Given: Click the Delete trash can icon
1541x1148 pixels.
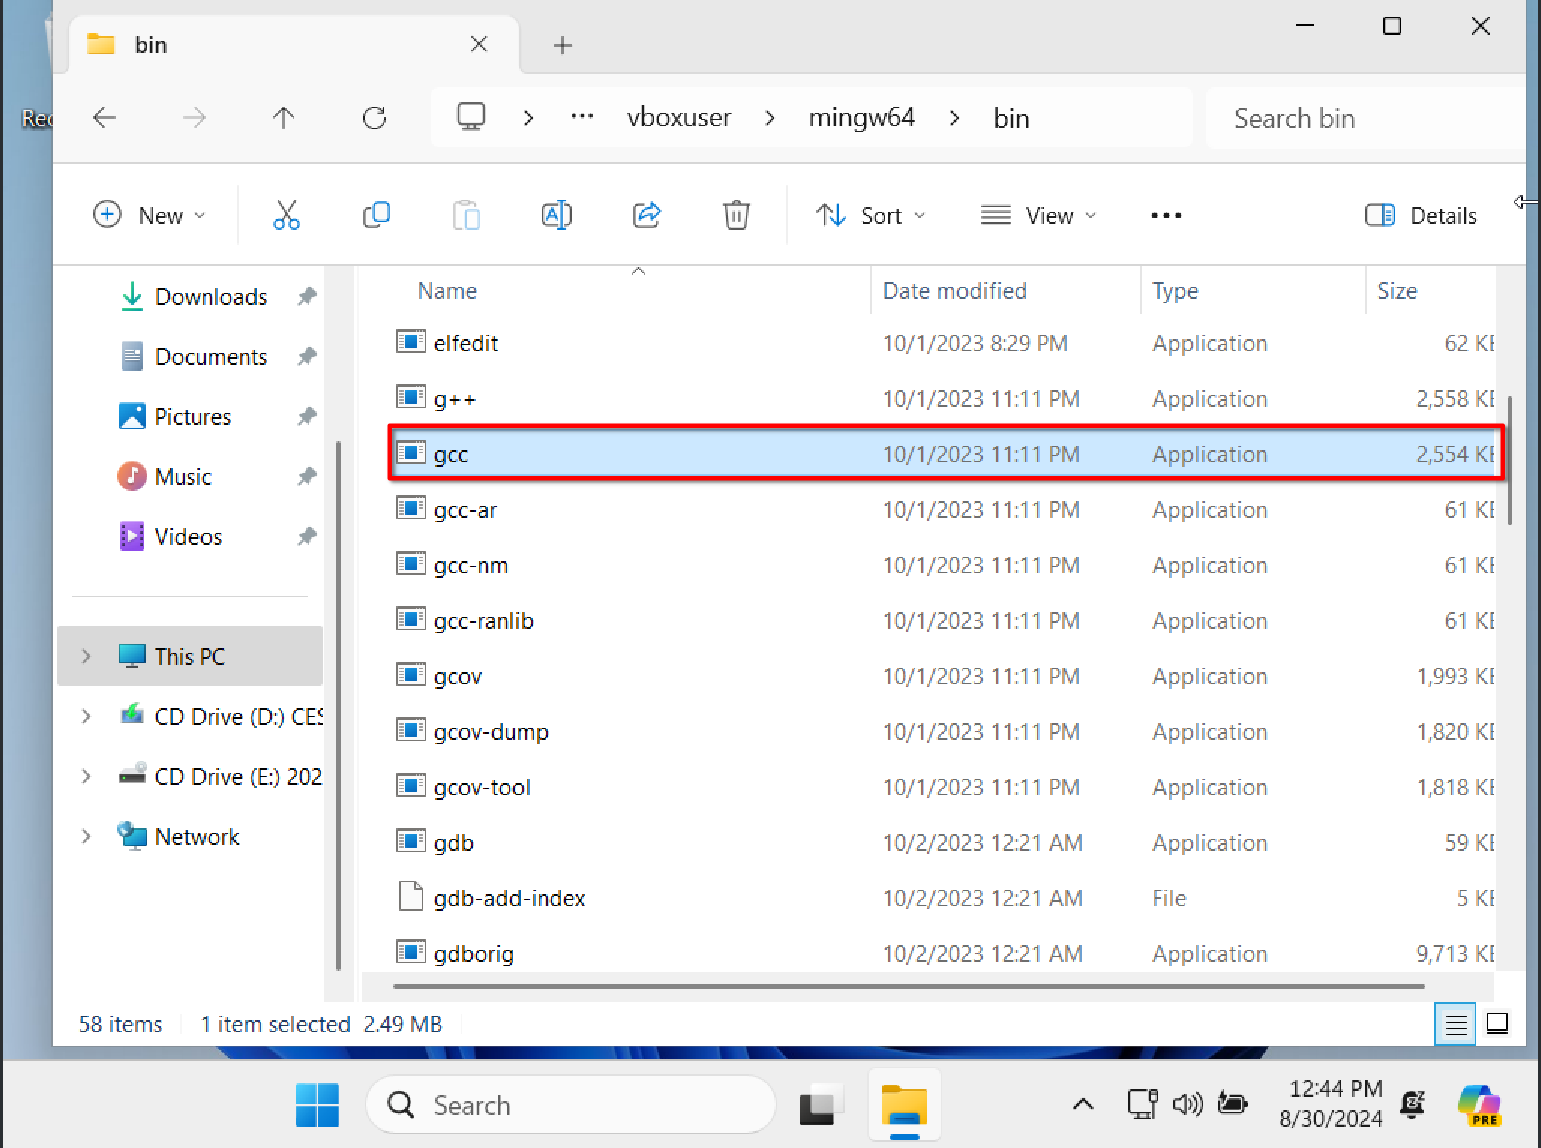Looking at the screenshot, I should click(x=736, y=215).
